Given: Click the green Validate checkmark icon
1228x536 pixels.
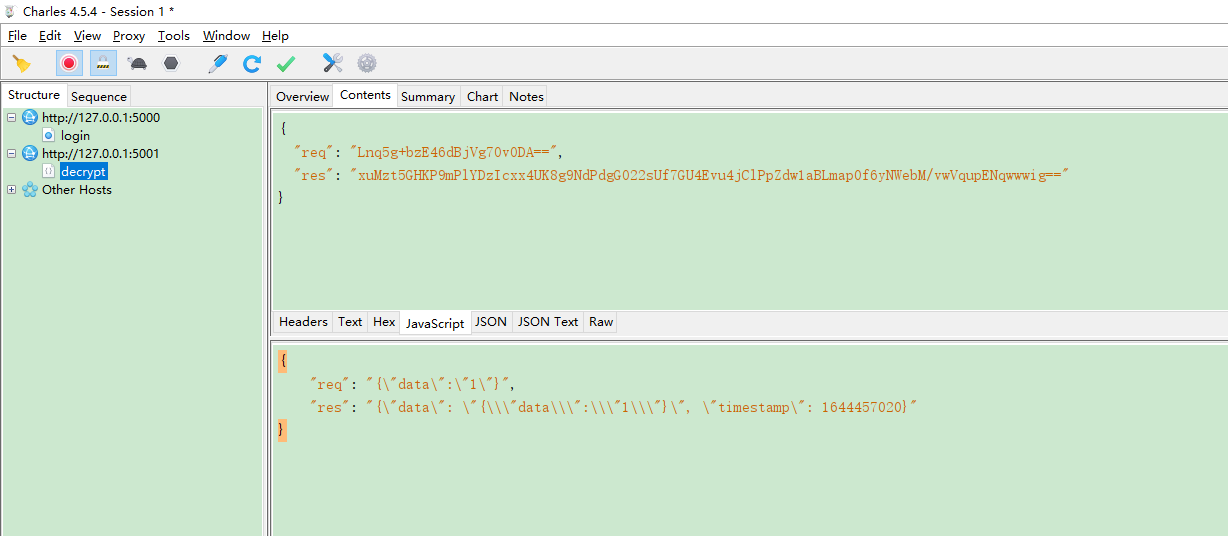Looking at the screenshot, I should (286, 64).
